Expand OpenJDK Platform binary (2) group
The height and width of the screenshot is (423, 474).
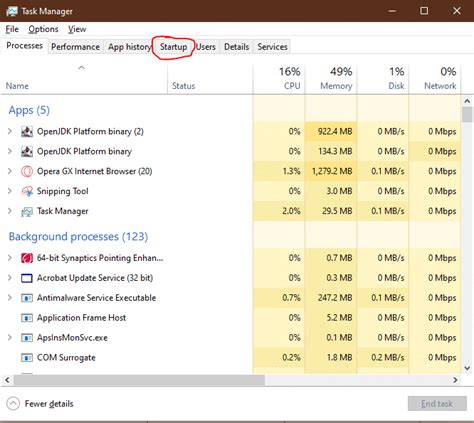[10, 132]
